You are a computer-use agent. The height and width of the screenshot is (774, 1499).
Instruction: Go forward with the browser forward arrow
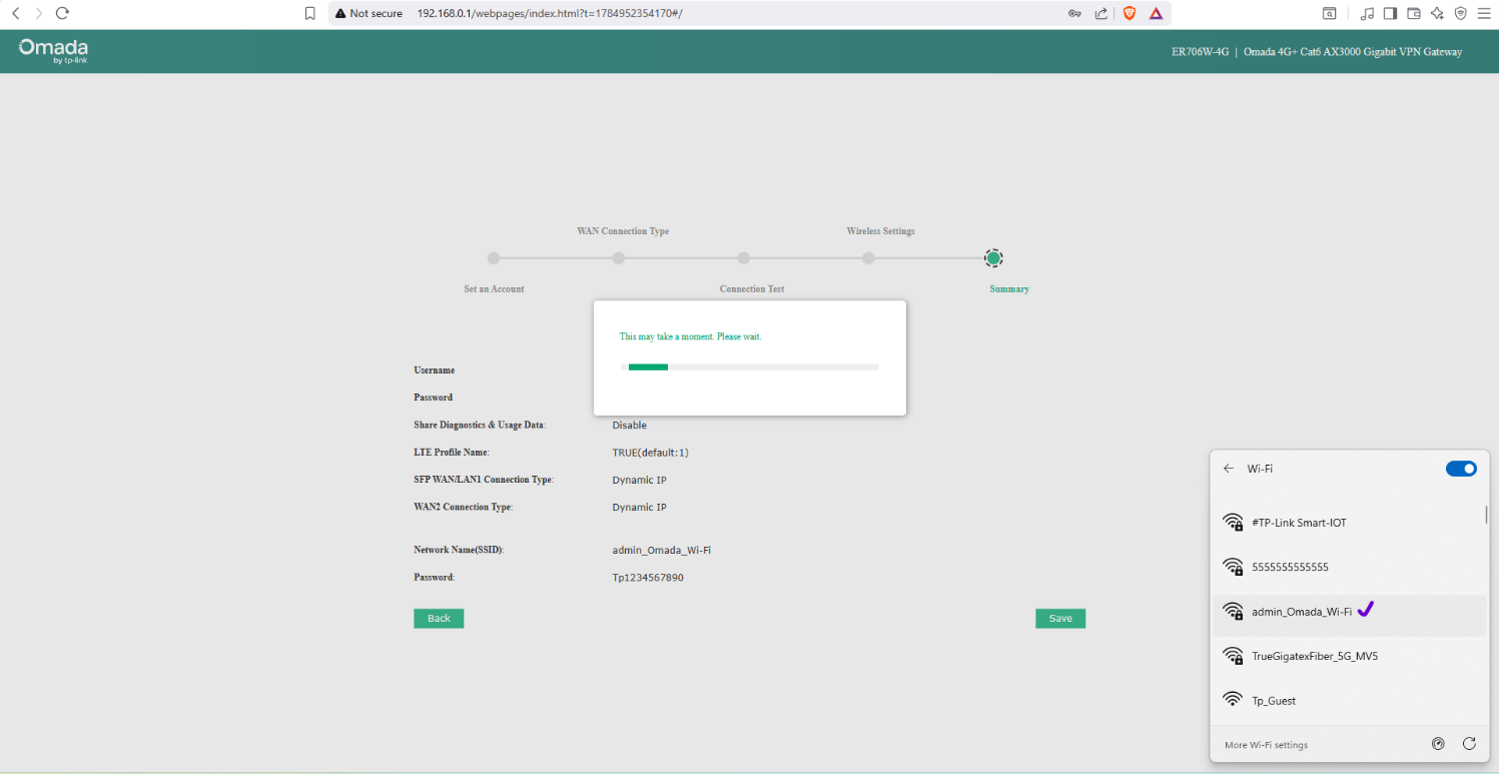pos(39,13)
